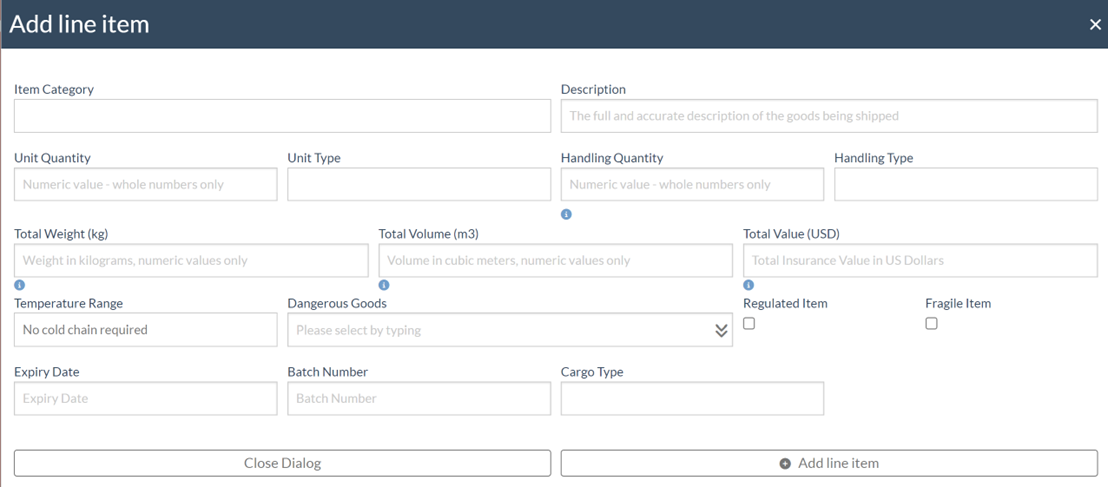Close the Add line item dialog via X

1095,25
